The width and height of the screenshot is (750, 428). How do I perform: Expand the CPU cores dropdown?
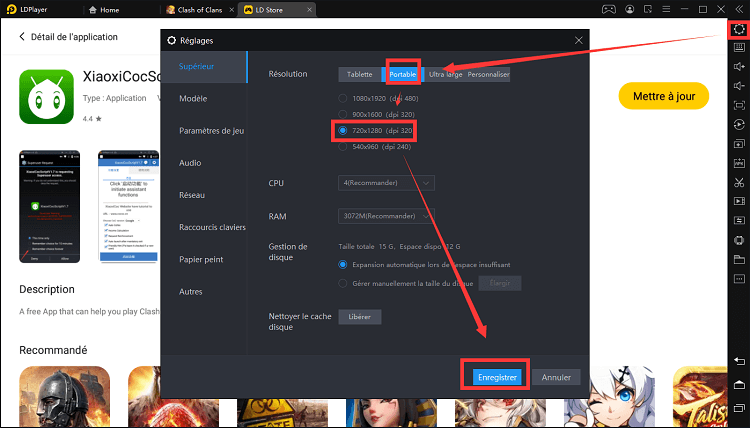(x=386, y=183)
